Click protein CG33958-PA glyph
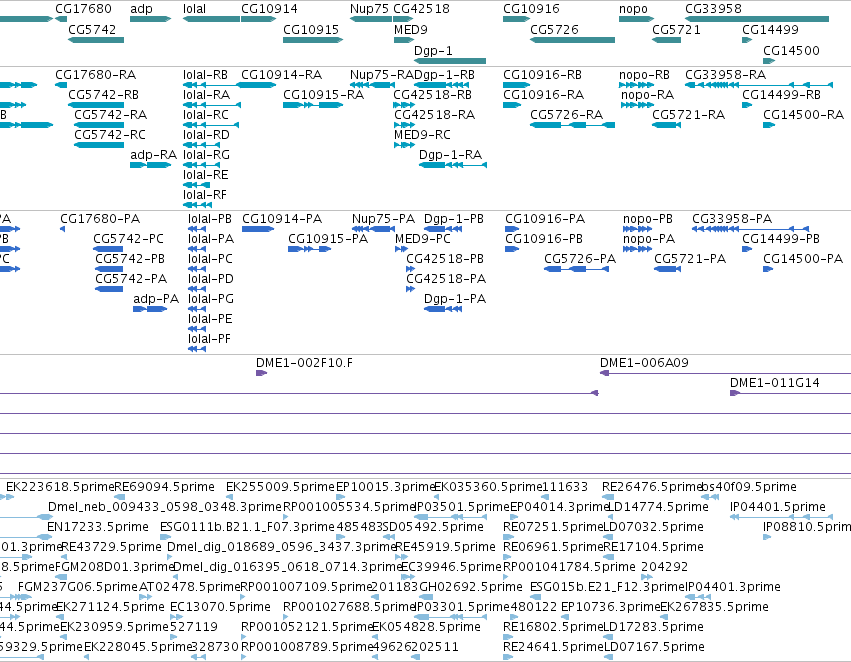The width and height of the screenshot is (851, 662). coord(751,228)
